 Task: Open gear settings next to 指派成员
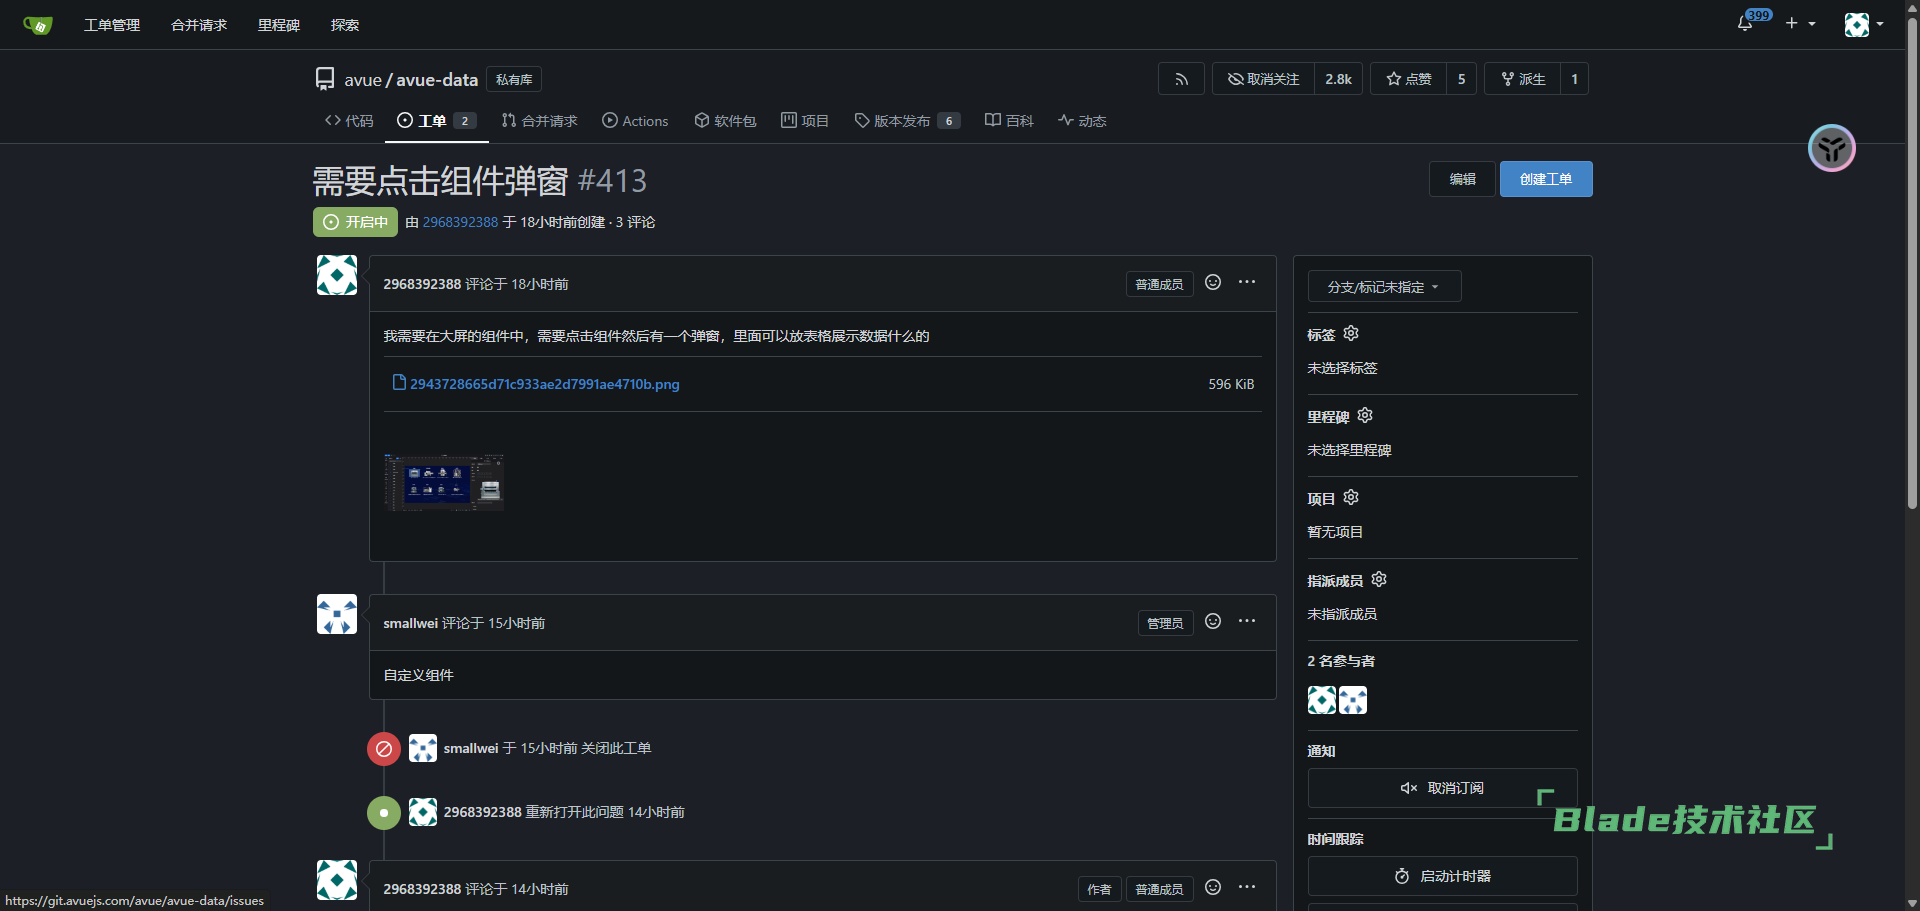click(x=1379, y=580)
